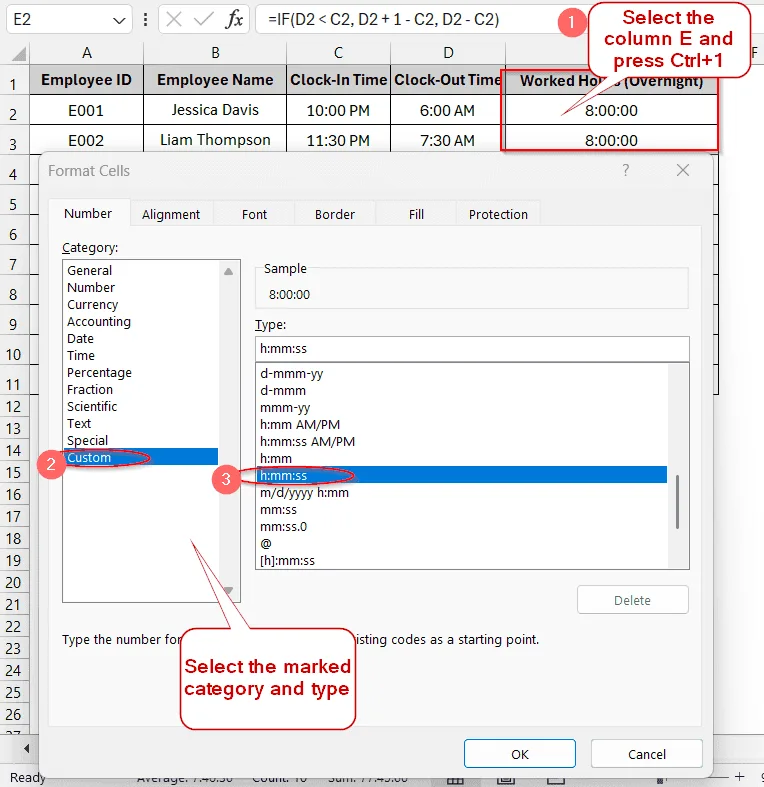764x787 pixels.
Task: Select Currency category
Action: pos(141,304)
